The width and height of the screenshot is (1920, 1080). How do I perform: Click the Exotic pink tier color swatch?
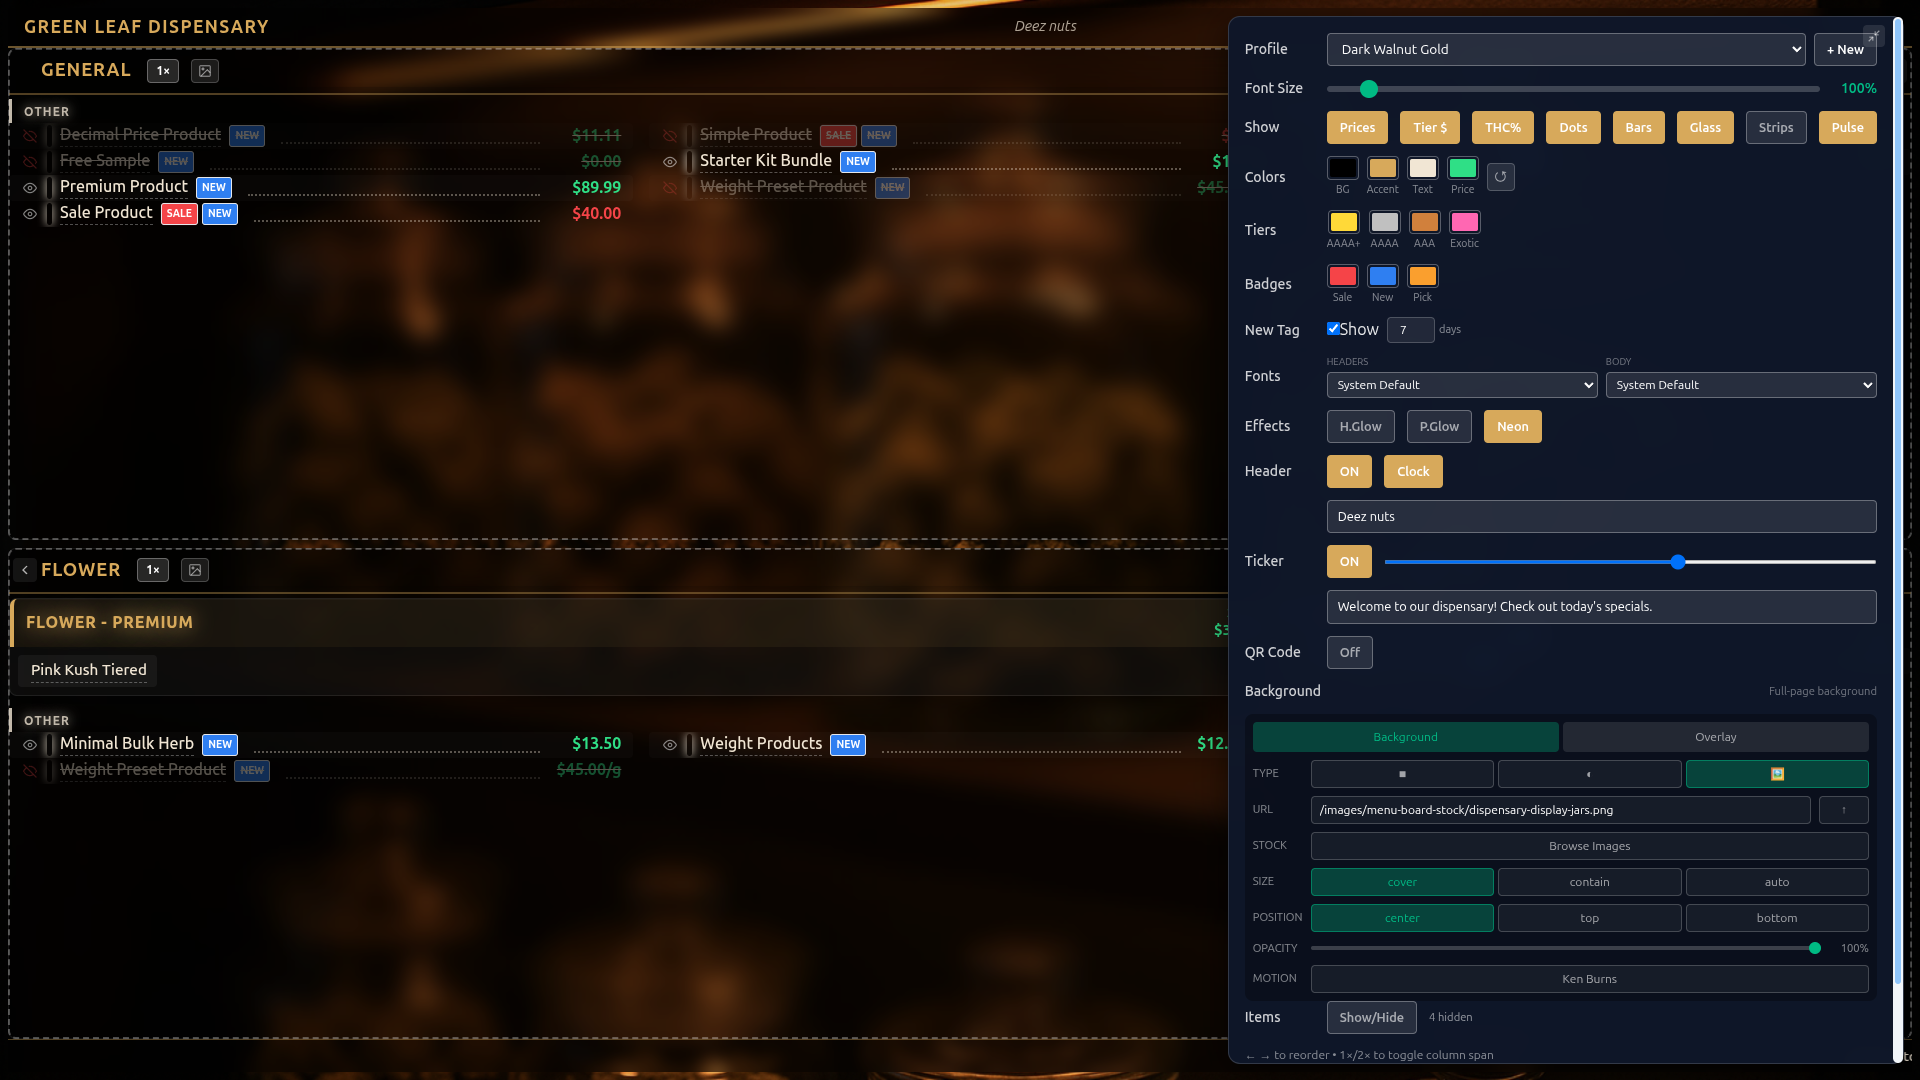point(1464,222)
